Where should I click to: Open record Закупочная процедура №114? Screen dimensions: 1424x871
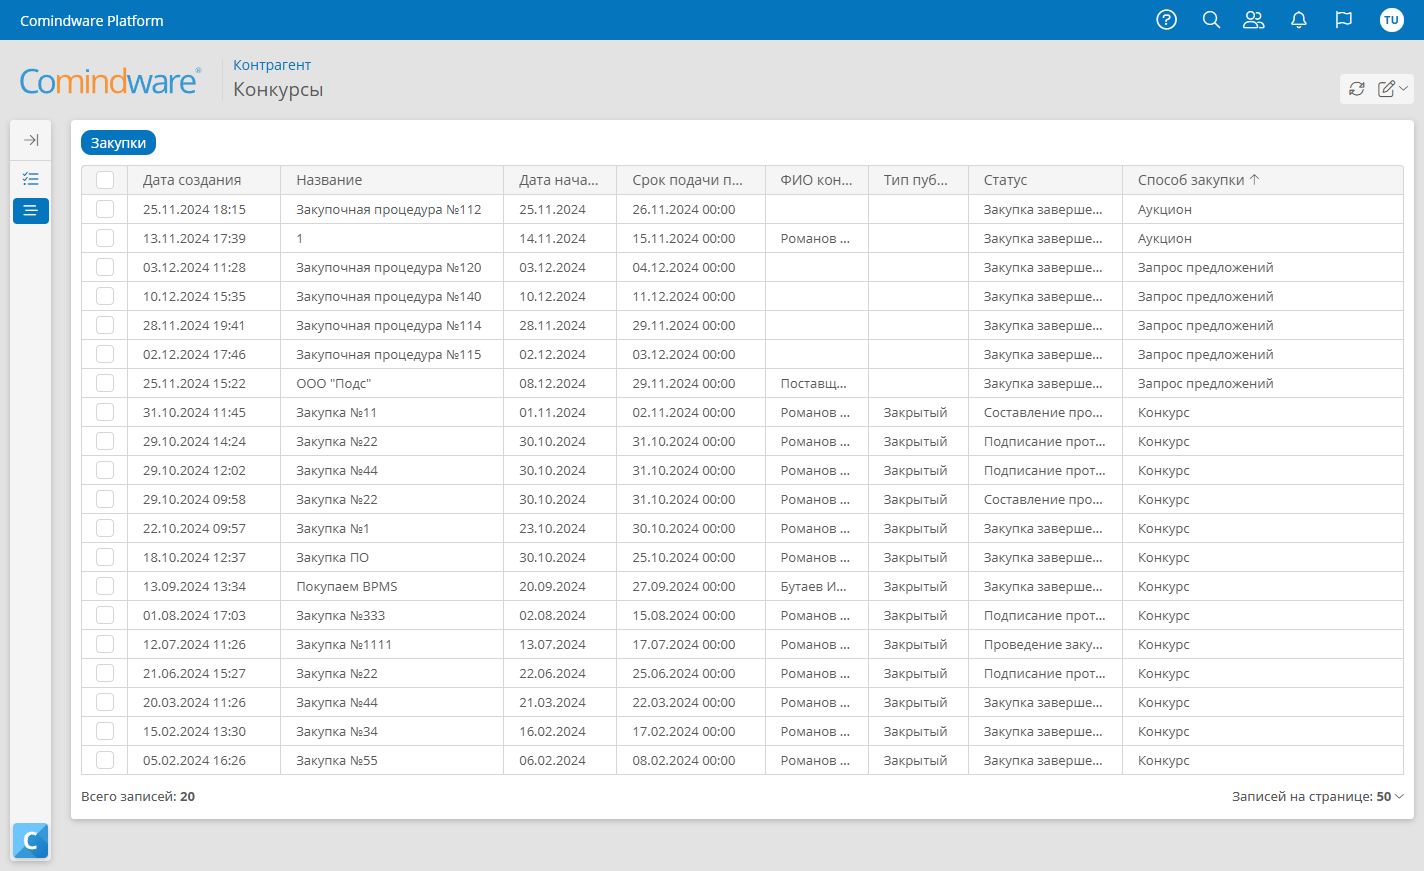(x=389, y=325)
